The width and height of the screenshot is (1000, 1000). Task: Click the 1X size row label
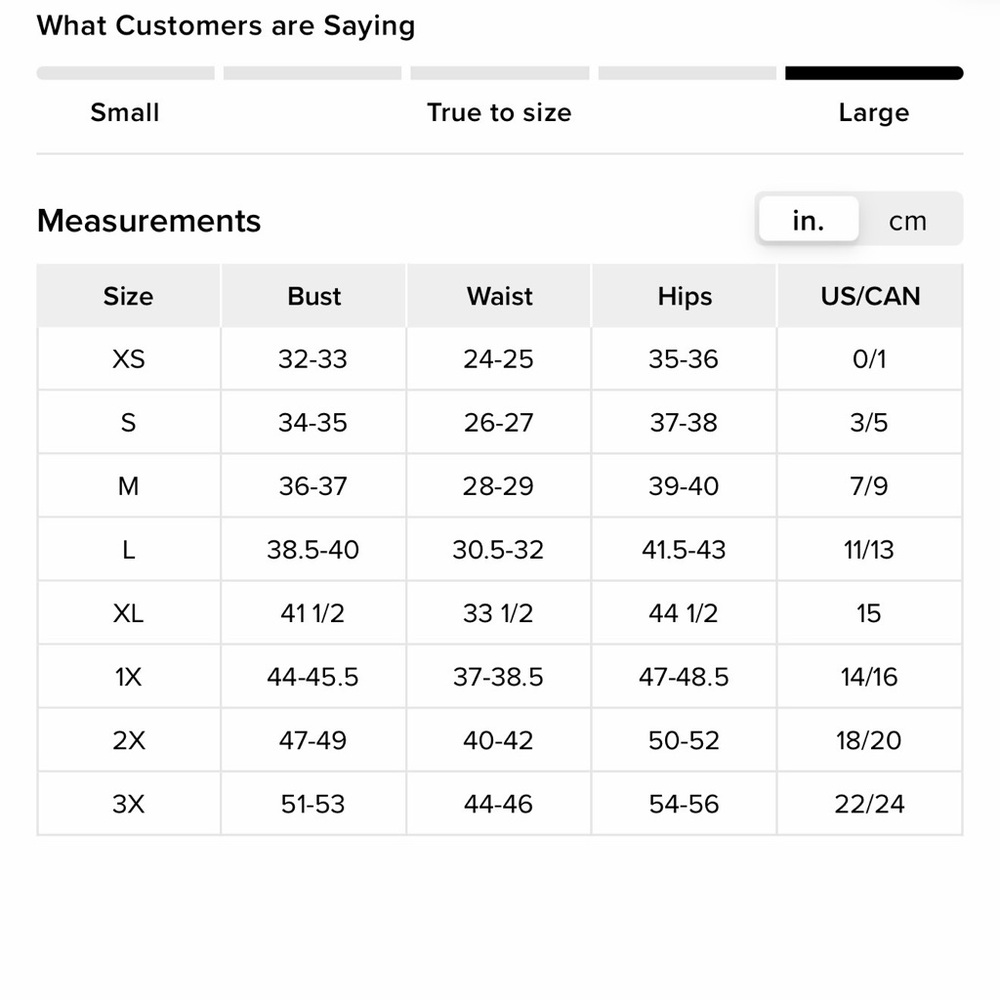128,677
